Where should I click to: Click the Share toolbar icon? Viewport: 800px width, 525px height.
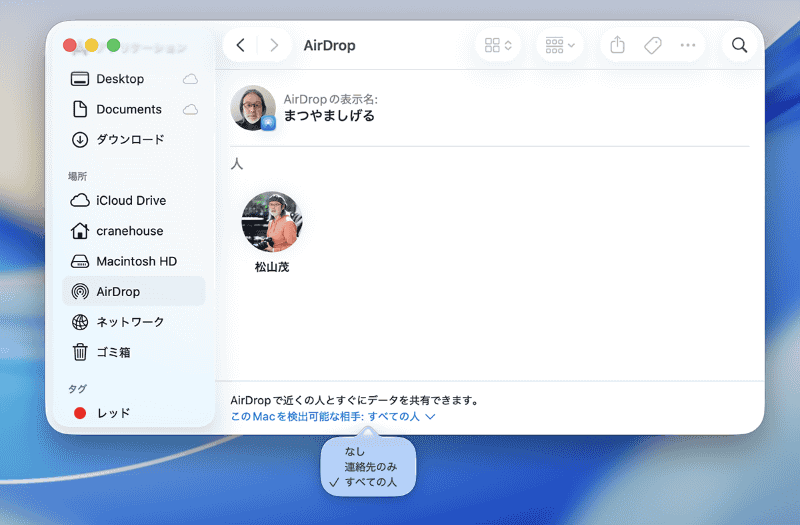617,45
